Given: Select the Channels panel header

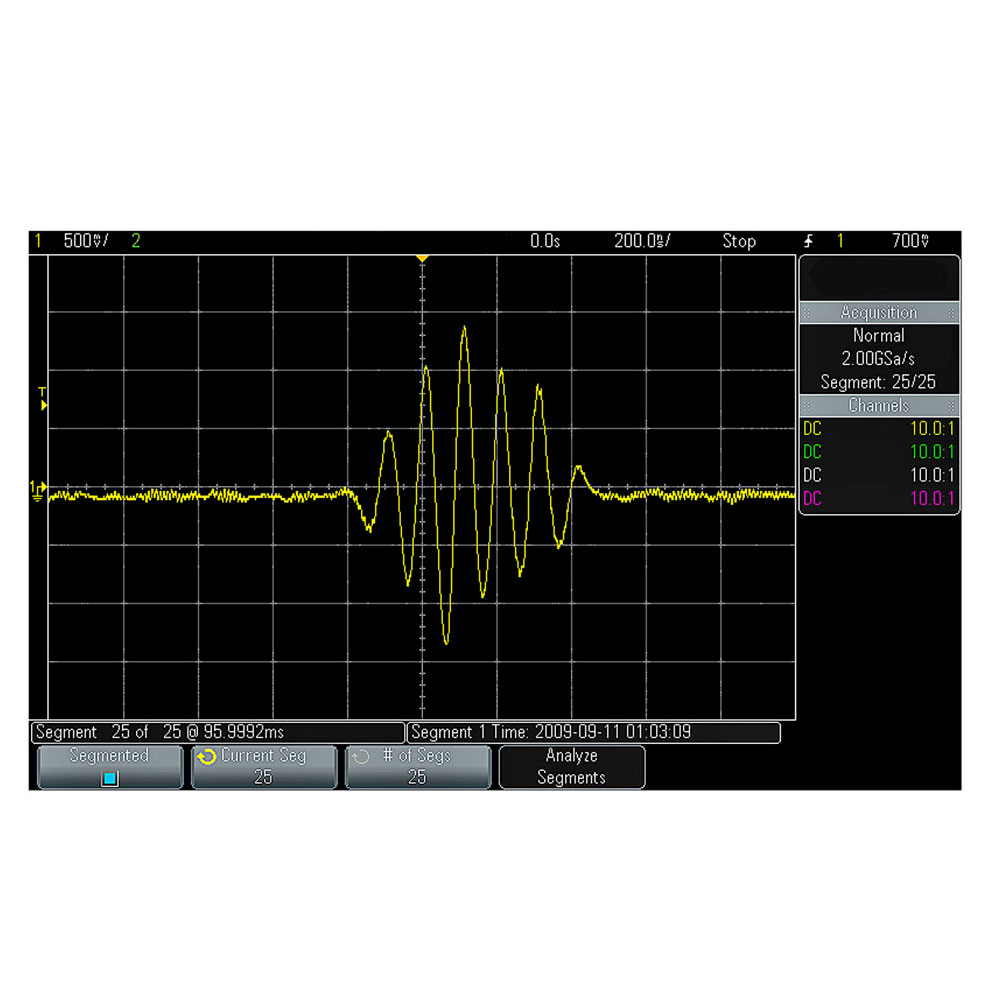Looking at the screenshot, I should pos(879,406).
